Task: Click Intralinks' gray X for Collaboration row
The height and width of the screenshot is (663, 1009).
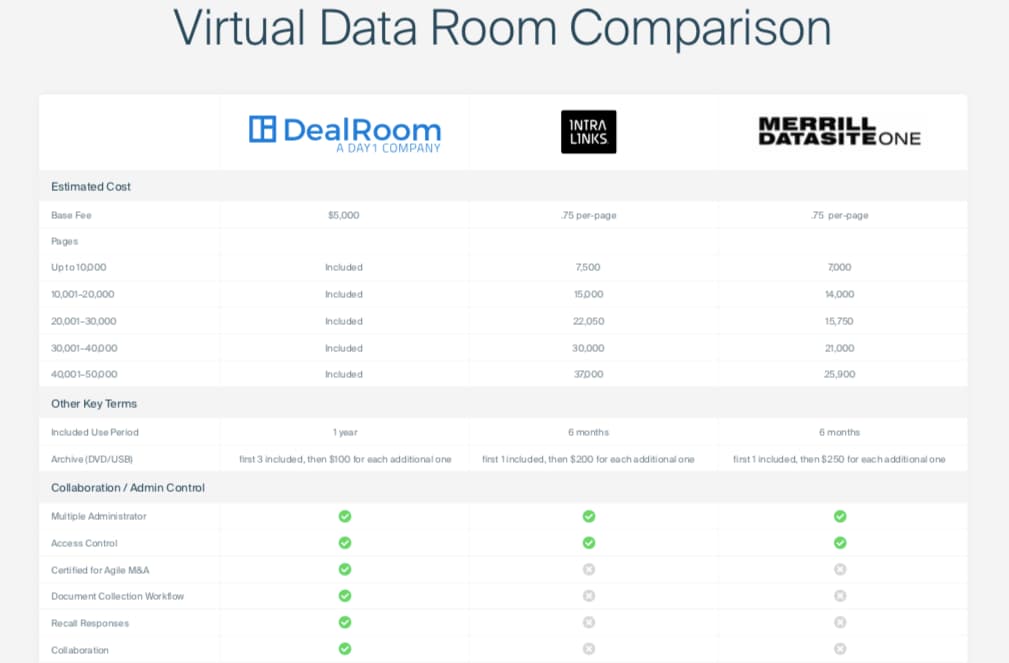Action: [x=589, y=649]
